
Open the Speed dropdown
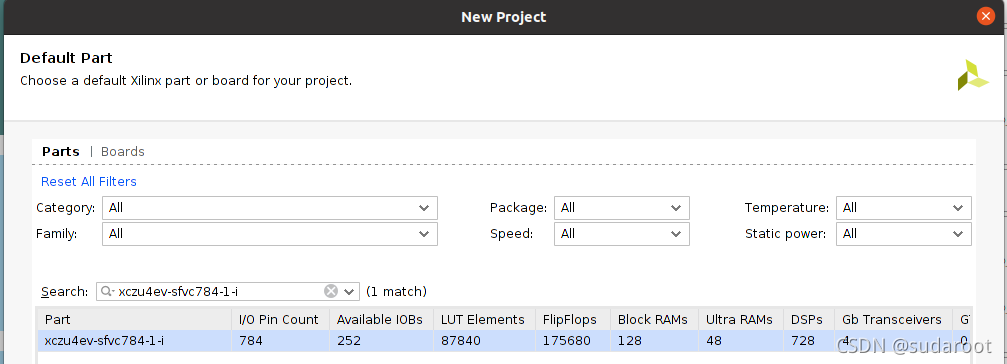(622, 234)
